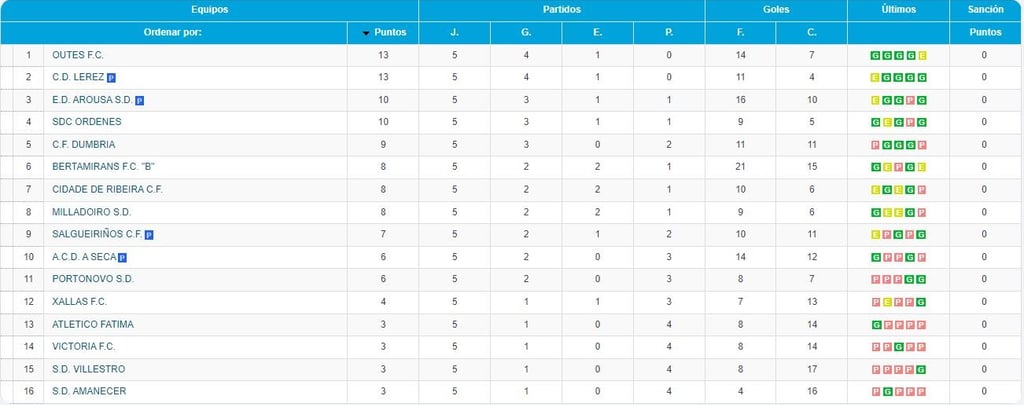1024x405 pixels.
Task: Click C.F. DUMBRIA first red P result square
Action: (x=876, y=145)
